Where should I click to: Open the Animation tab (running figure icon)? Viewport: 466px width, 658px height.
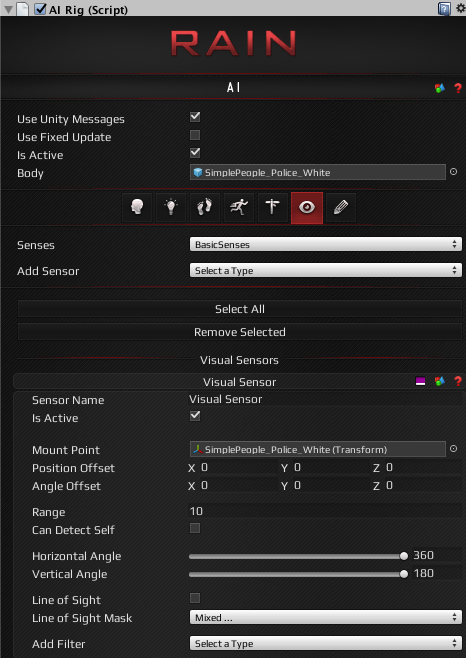point(239,207)
